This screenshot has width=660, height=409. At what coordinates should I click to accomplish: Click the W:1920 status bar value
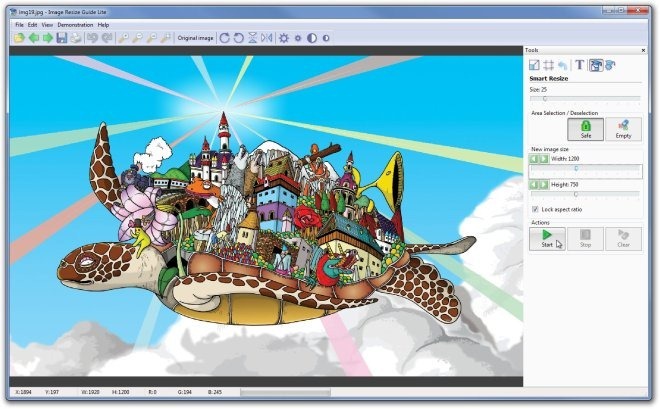click(90, 392)
